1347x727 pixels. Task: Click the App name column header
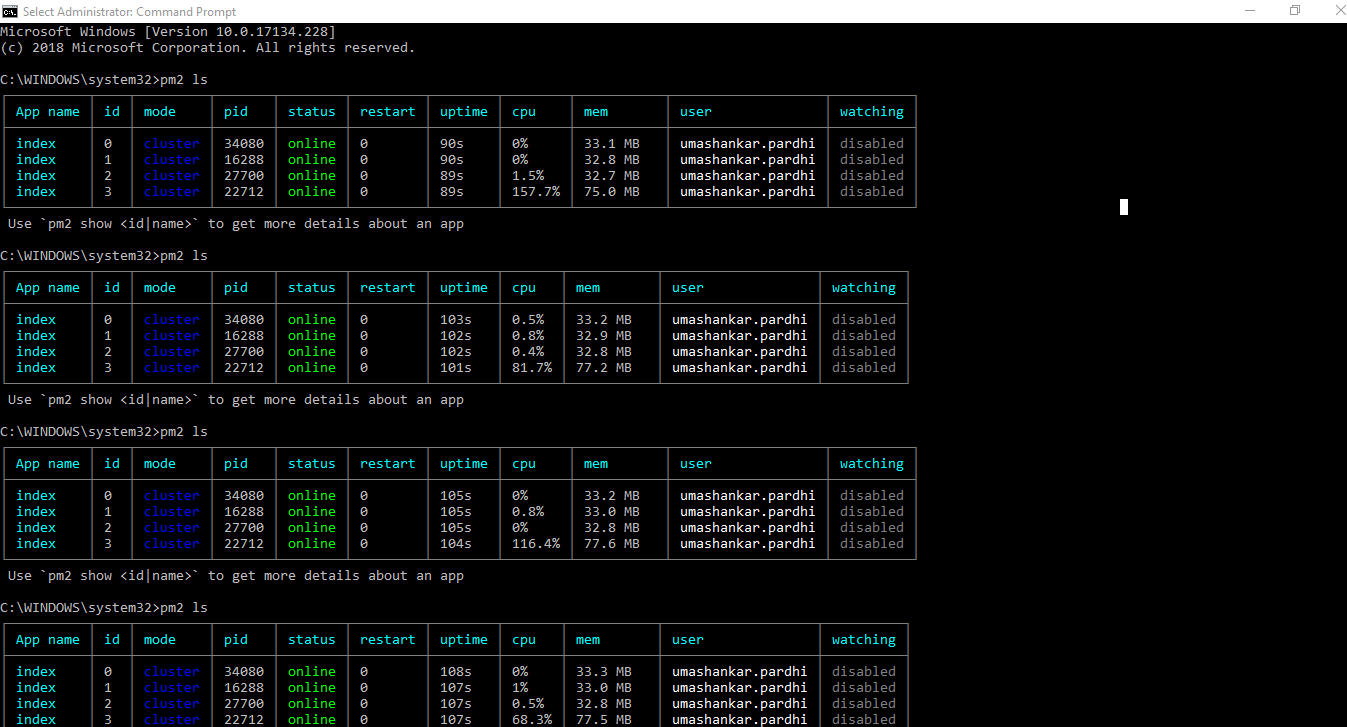pyautogui.click(x=47, y=111)
